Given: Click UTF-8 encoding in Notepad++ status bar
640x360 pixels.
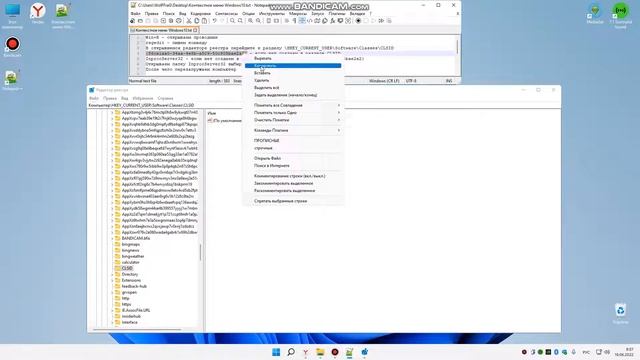Looking at the screenshot, I should pyautogui.click(x=411, y=81).
